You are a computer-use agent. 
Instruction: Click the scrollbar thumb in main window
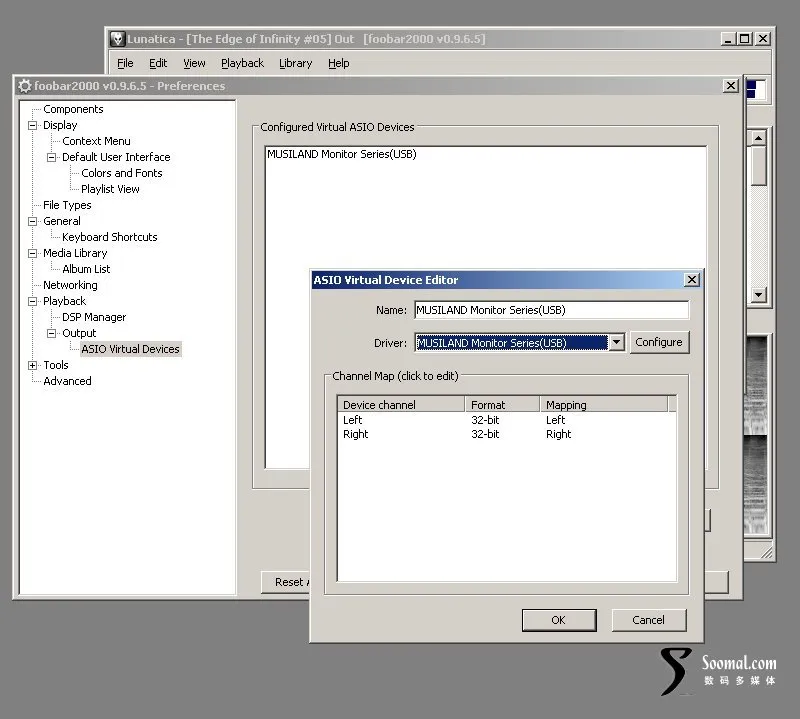click(759, 166)
